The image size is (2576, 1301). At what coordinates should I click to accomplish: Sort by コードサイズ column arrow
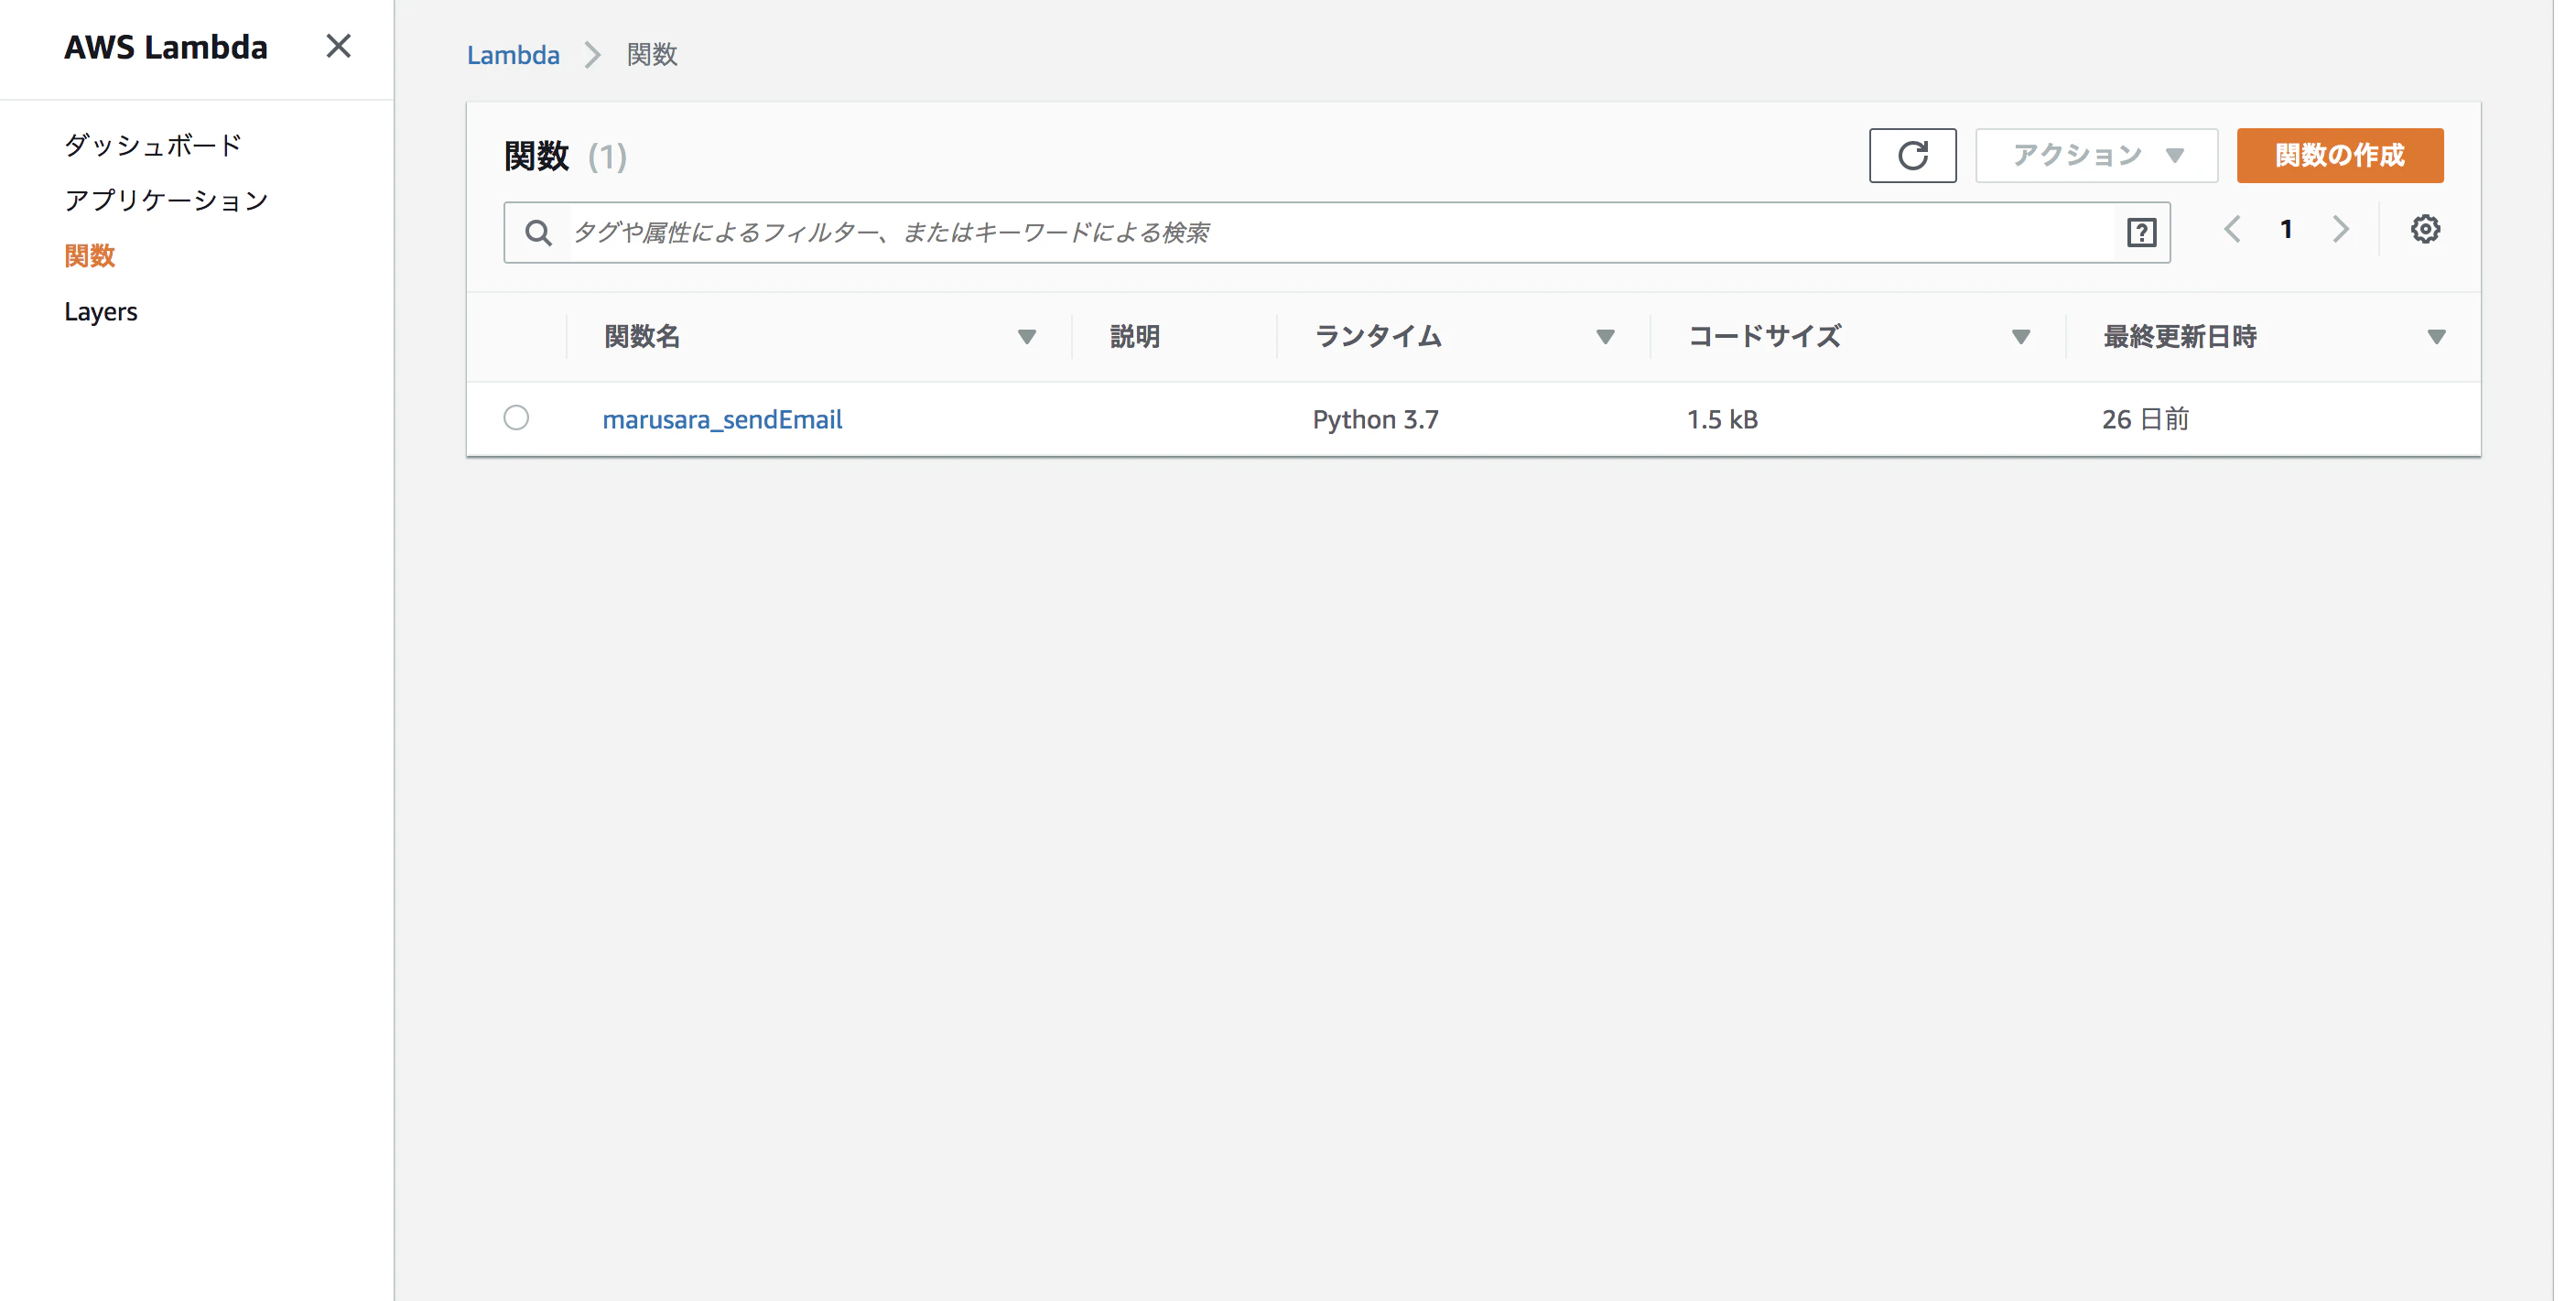click(2020, 338)
